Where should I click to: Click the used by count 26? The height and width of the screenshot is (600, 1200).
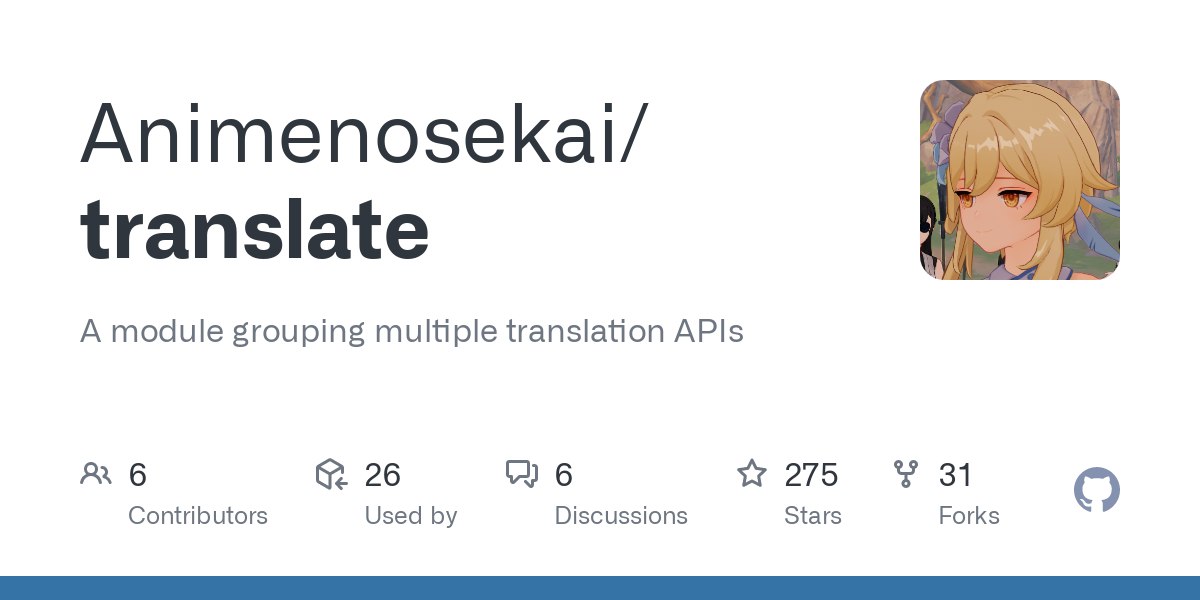tap(383, 475)
